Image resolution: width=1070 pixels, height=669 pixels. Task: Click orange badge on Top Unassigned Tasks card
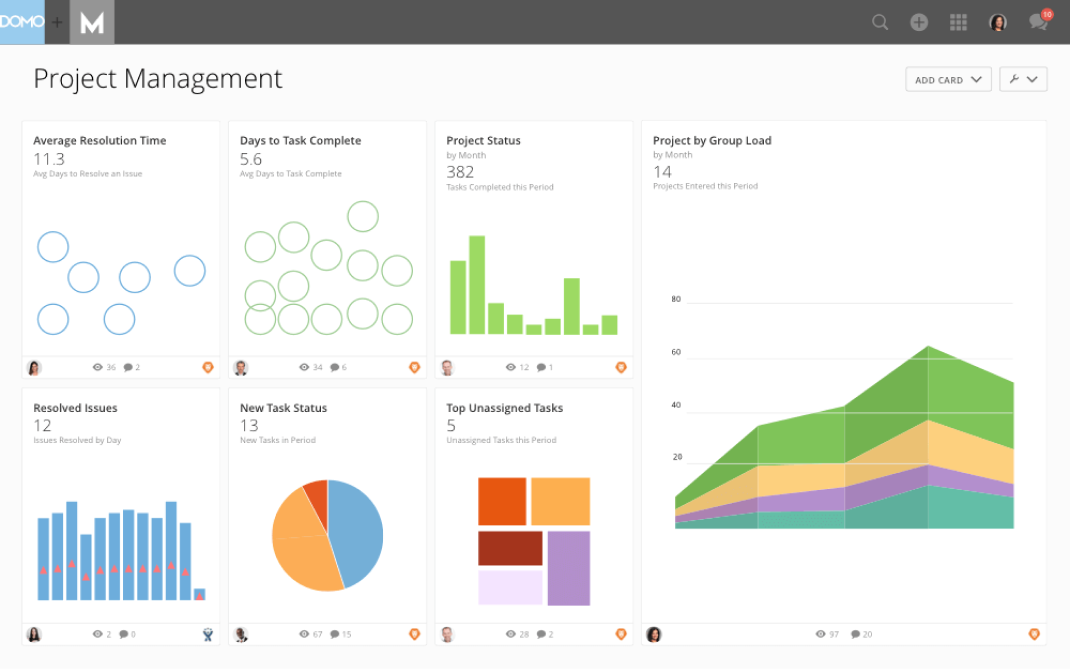[621, 634]
